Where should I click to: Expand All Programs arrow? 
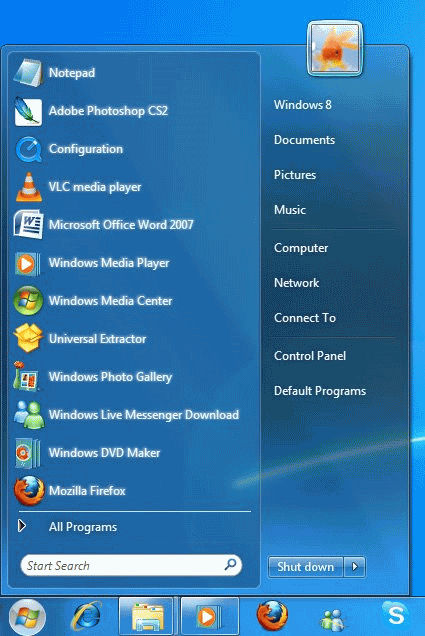pos(22,526)
